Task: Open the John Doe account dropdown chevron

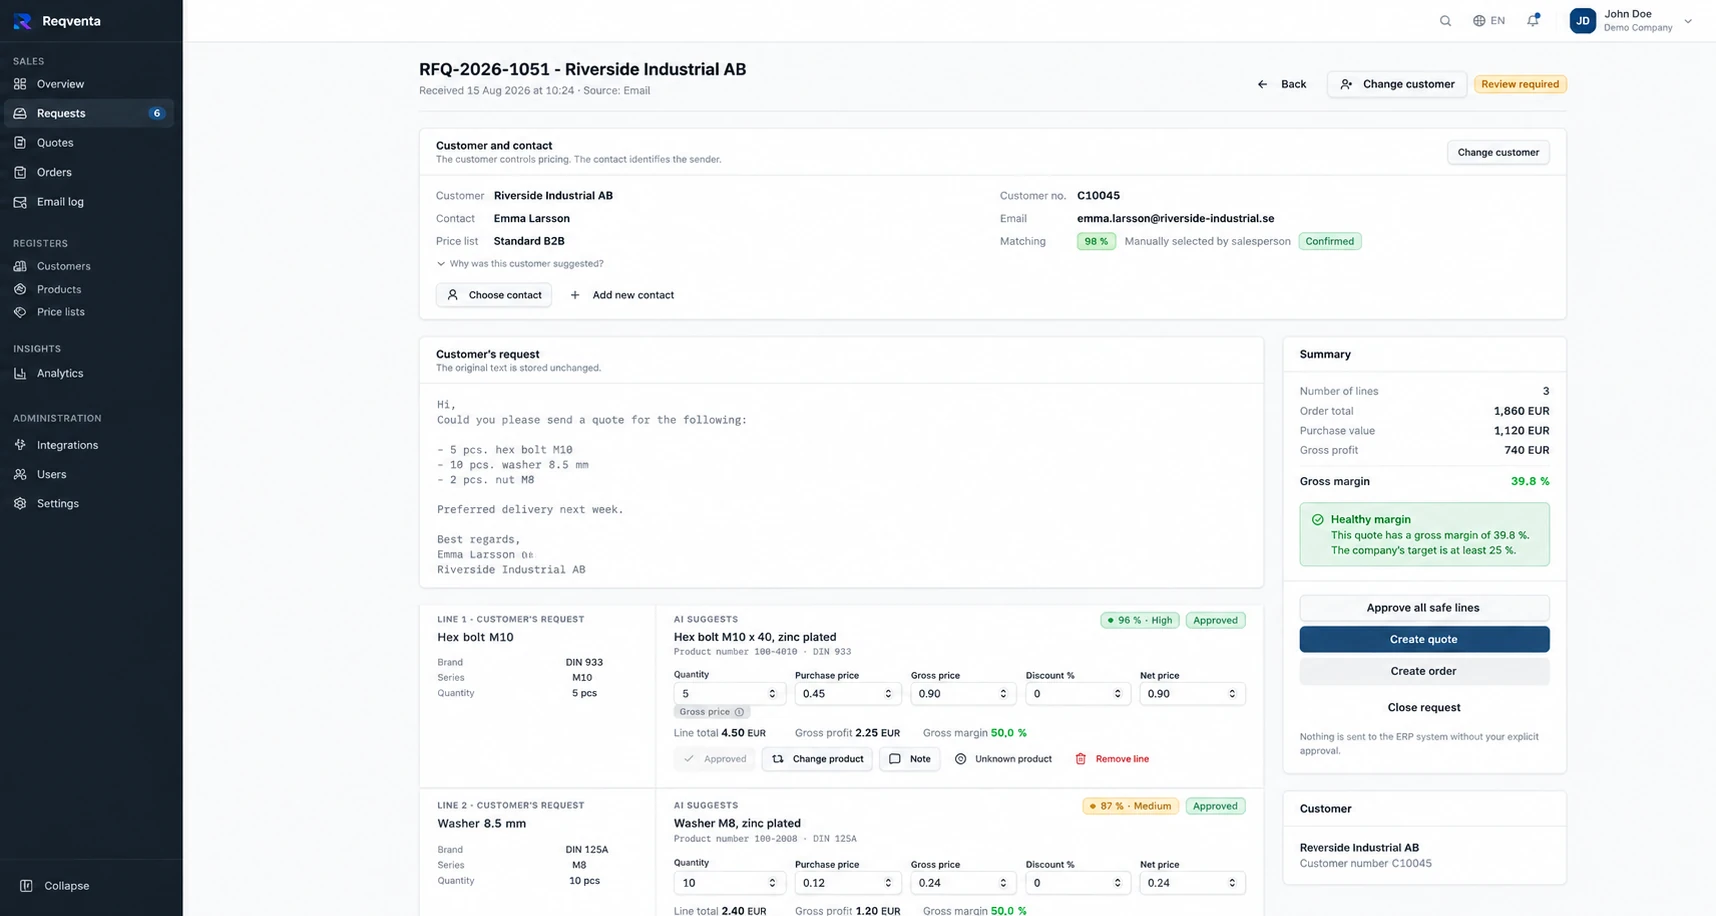Action: click(x=1688, y=21)
